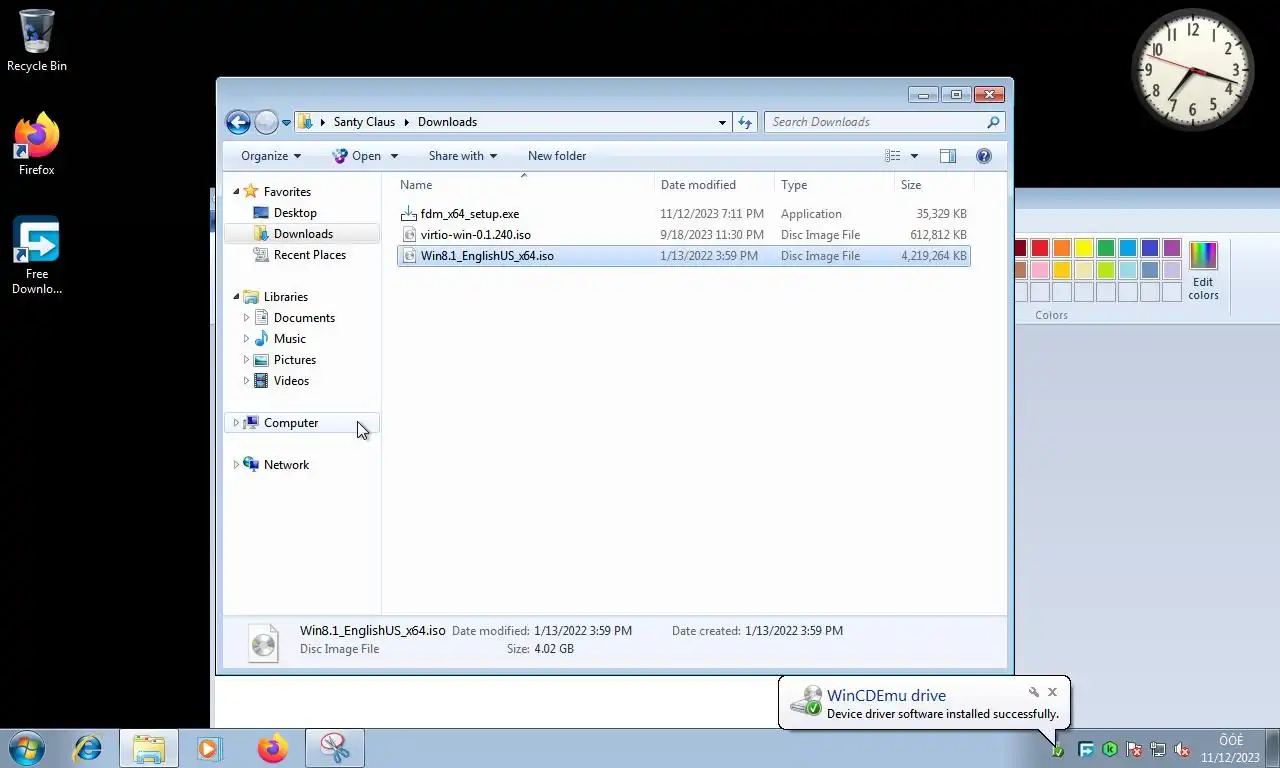Open Recent Places in navigation pane
This screenshot has width=1280, height=768.
click(309, 255)
